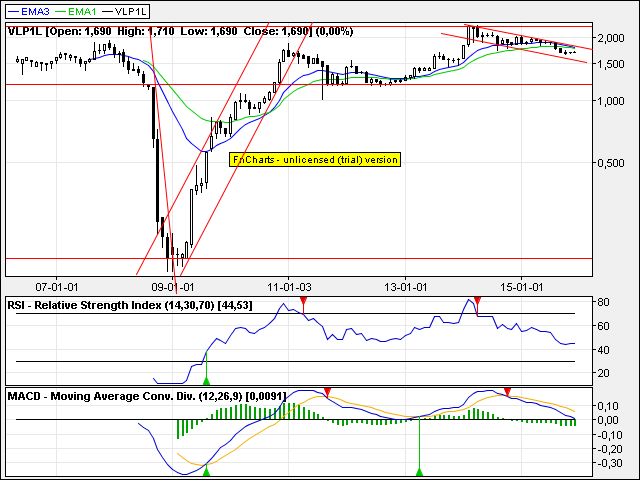
Task: Click the RSI axis label 80
Action: click(603, 302)
